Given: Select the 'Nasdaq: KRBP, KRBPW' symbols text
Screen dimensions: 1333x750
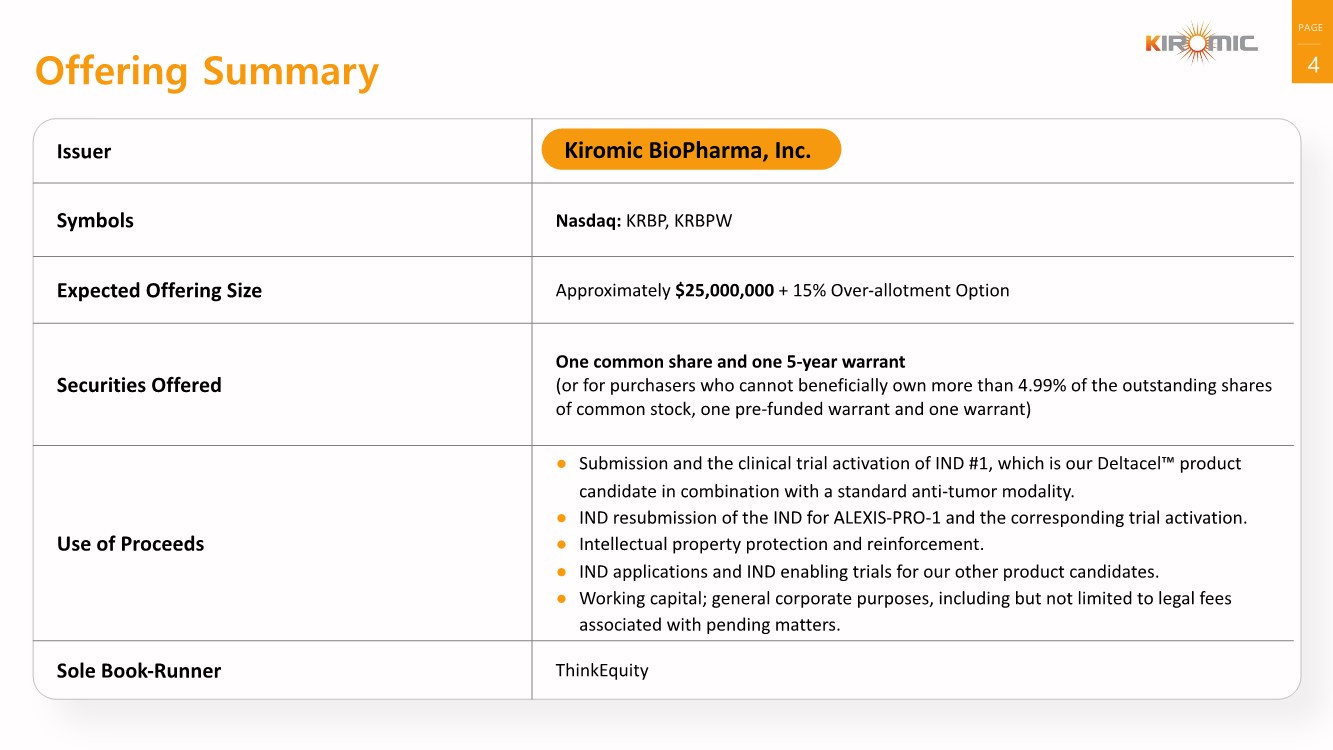Looking at the screenshot, I should [x=644, y=221].
